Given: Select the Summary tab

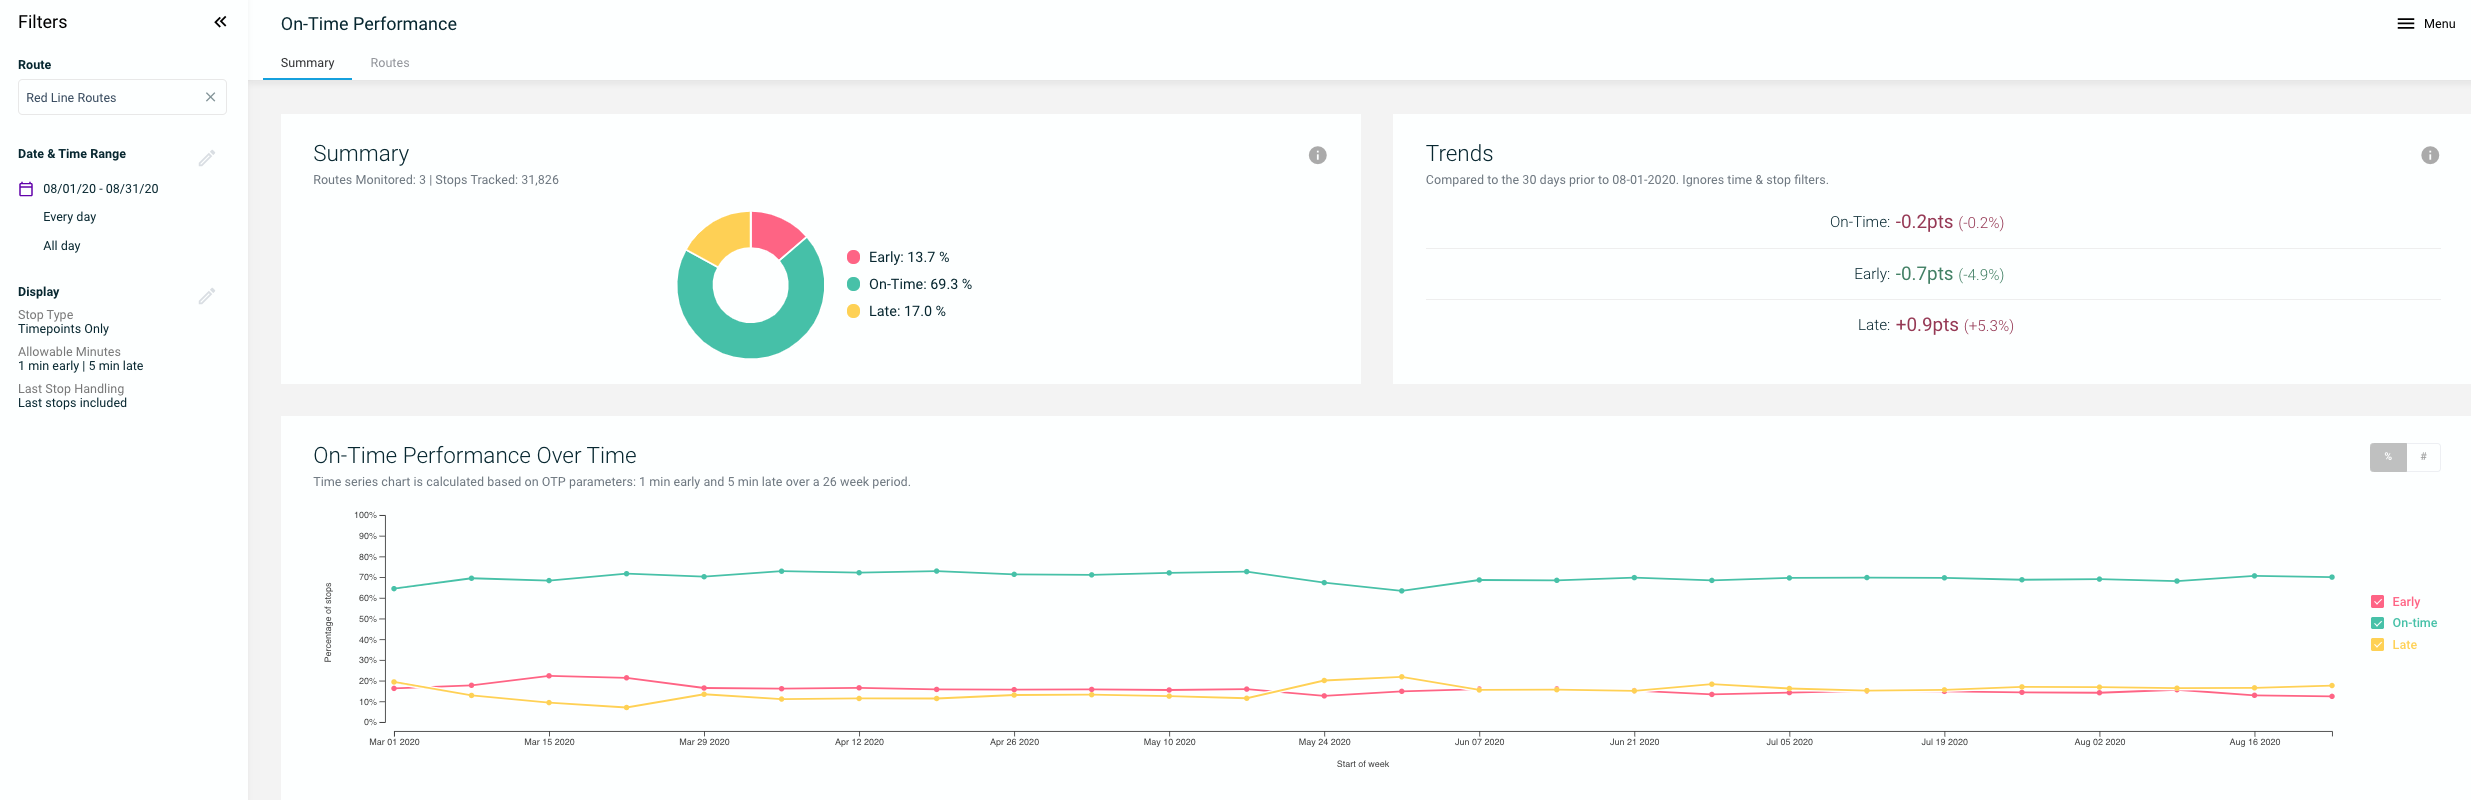Looking at the screenshot, I should [307, 63].
